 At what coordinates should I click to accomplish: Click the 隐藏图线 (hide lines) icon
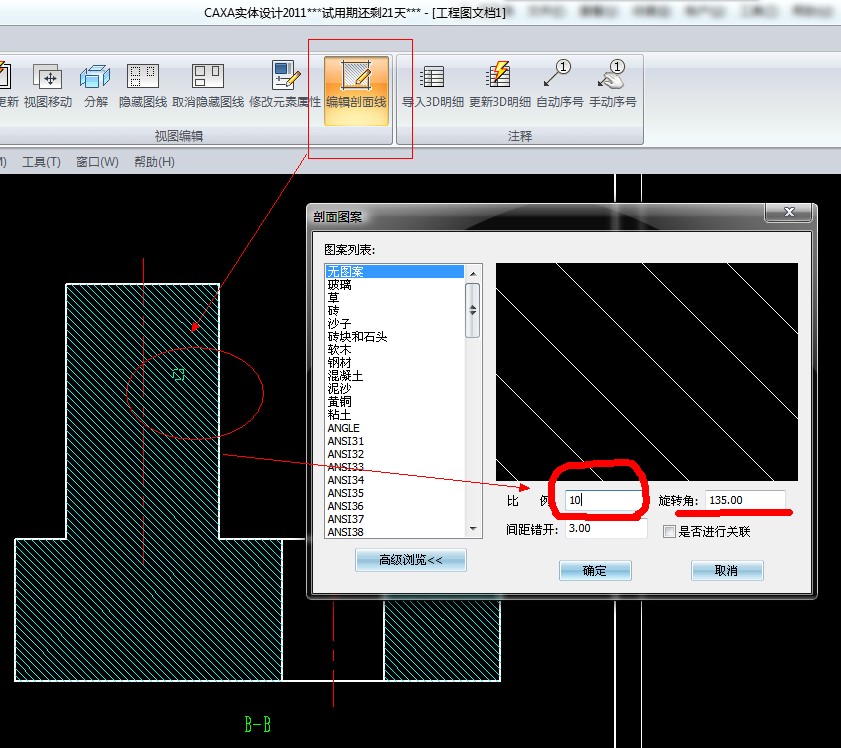coord(143,77)
